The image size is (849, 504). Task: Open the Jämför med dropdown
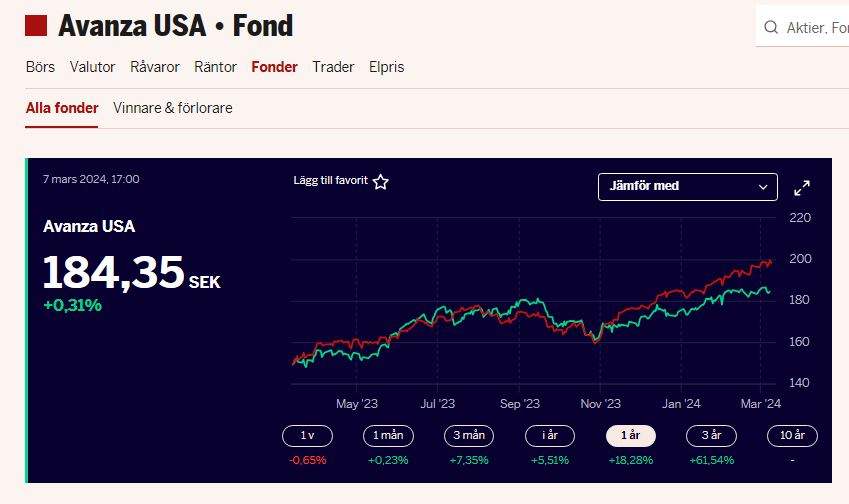(688, 187)
